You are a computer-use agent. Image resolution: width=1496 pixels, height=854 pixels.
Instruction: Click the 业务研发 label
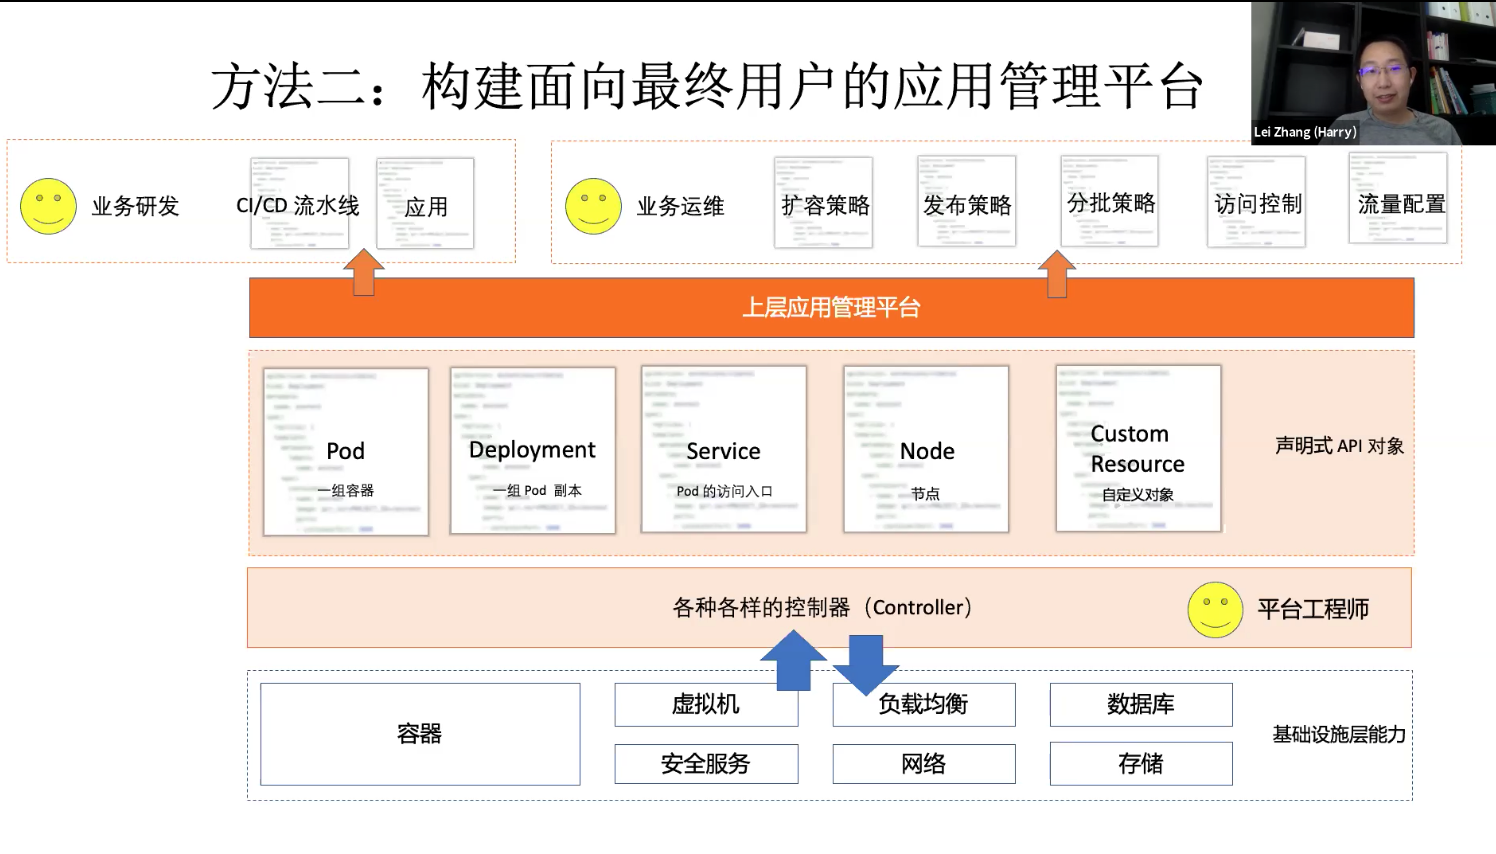coord(135,206)
